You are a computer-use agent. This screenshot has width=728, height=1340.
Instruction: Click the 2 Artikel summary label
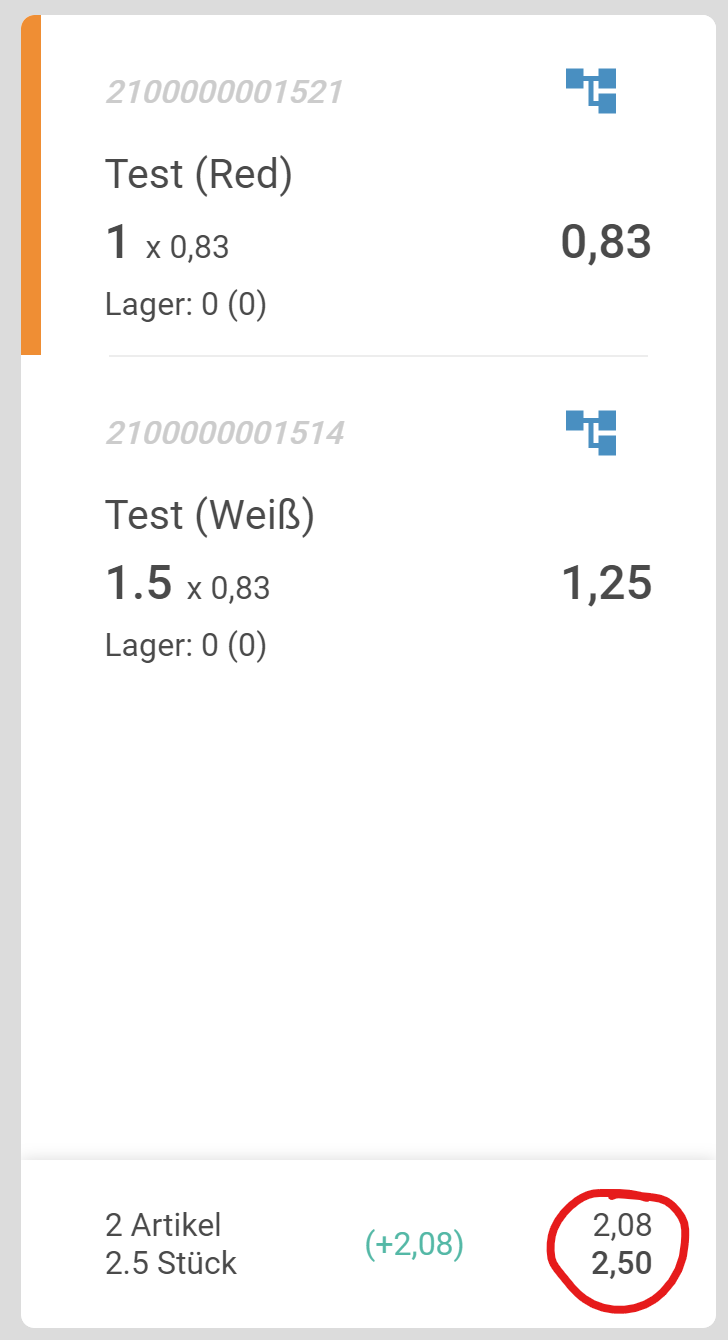pyautogui.click(x=163, y=1224)
